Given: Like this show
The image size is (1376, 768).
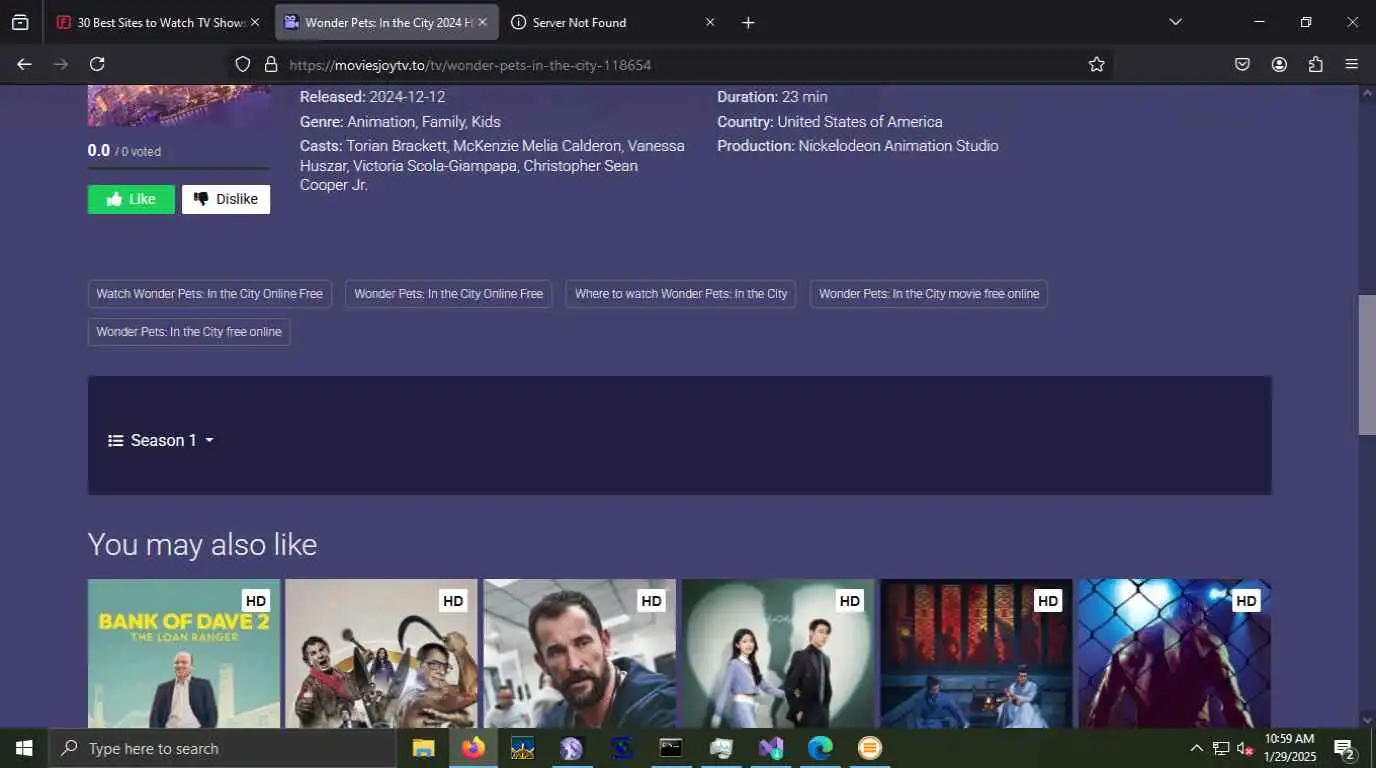Looking at the screenshot, I should click(131, 199).
